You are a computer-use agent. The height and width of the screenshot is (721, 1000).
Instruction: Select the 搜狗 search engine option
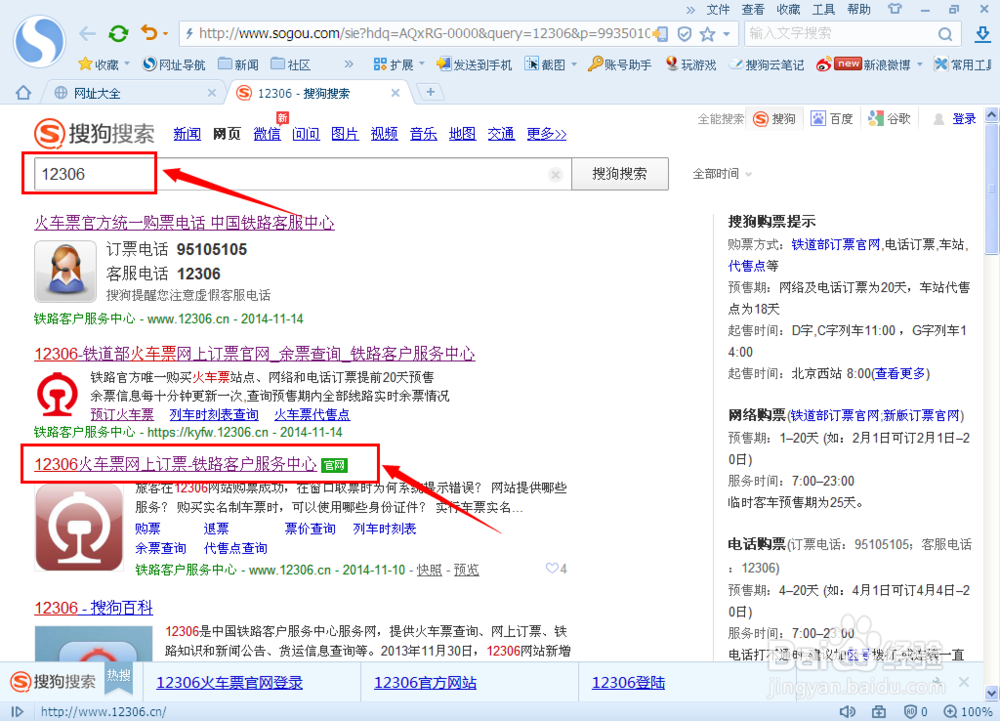(775, 119)
